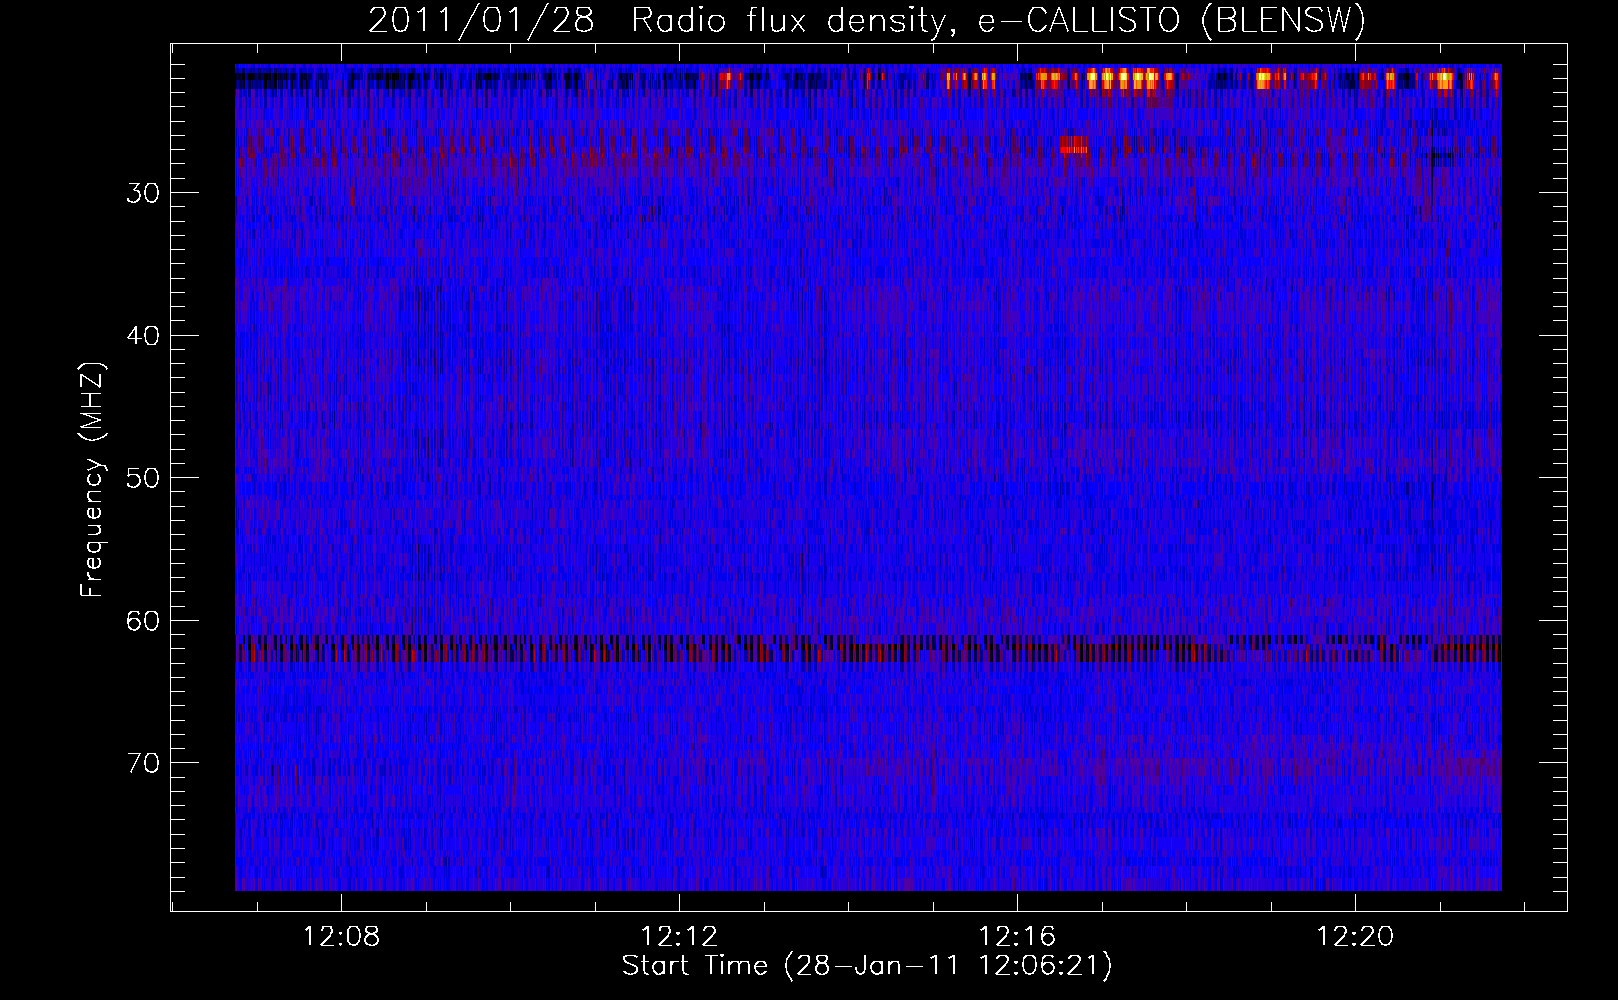Click the 'Frequency (MHZ)' axis label
The image size is (1618, 1000).
(x=93, y=479)
